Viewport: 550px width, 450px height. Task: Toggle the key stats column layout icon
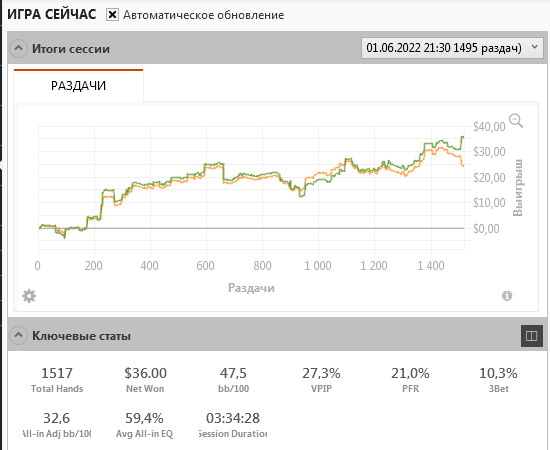tap(532, 336)
